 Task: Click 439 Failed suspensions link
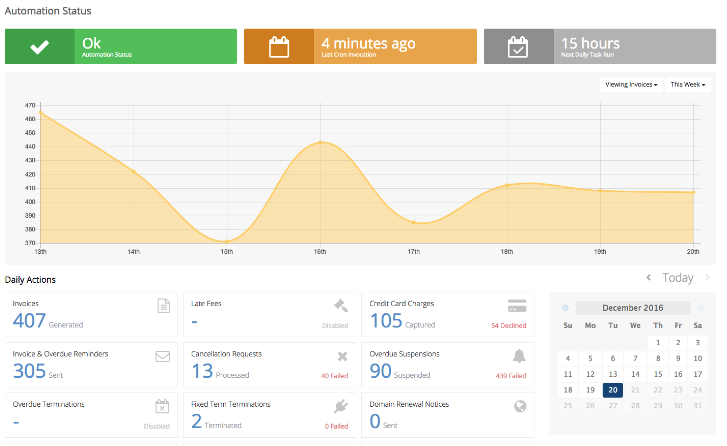[x=511, y=376]
